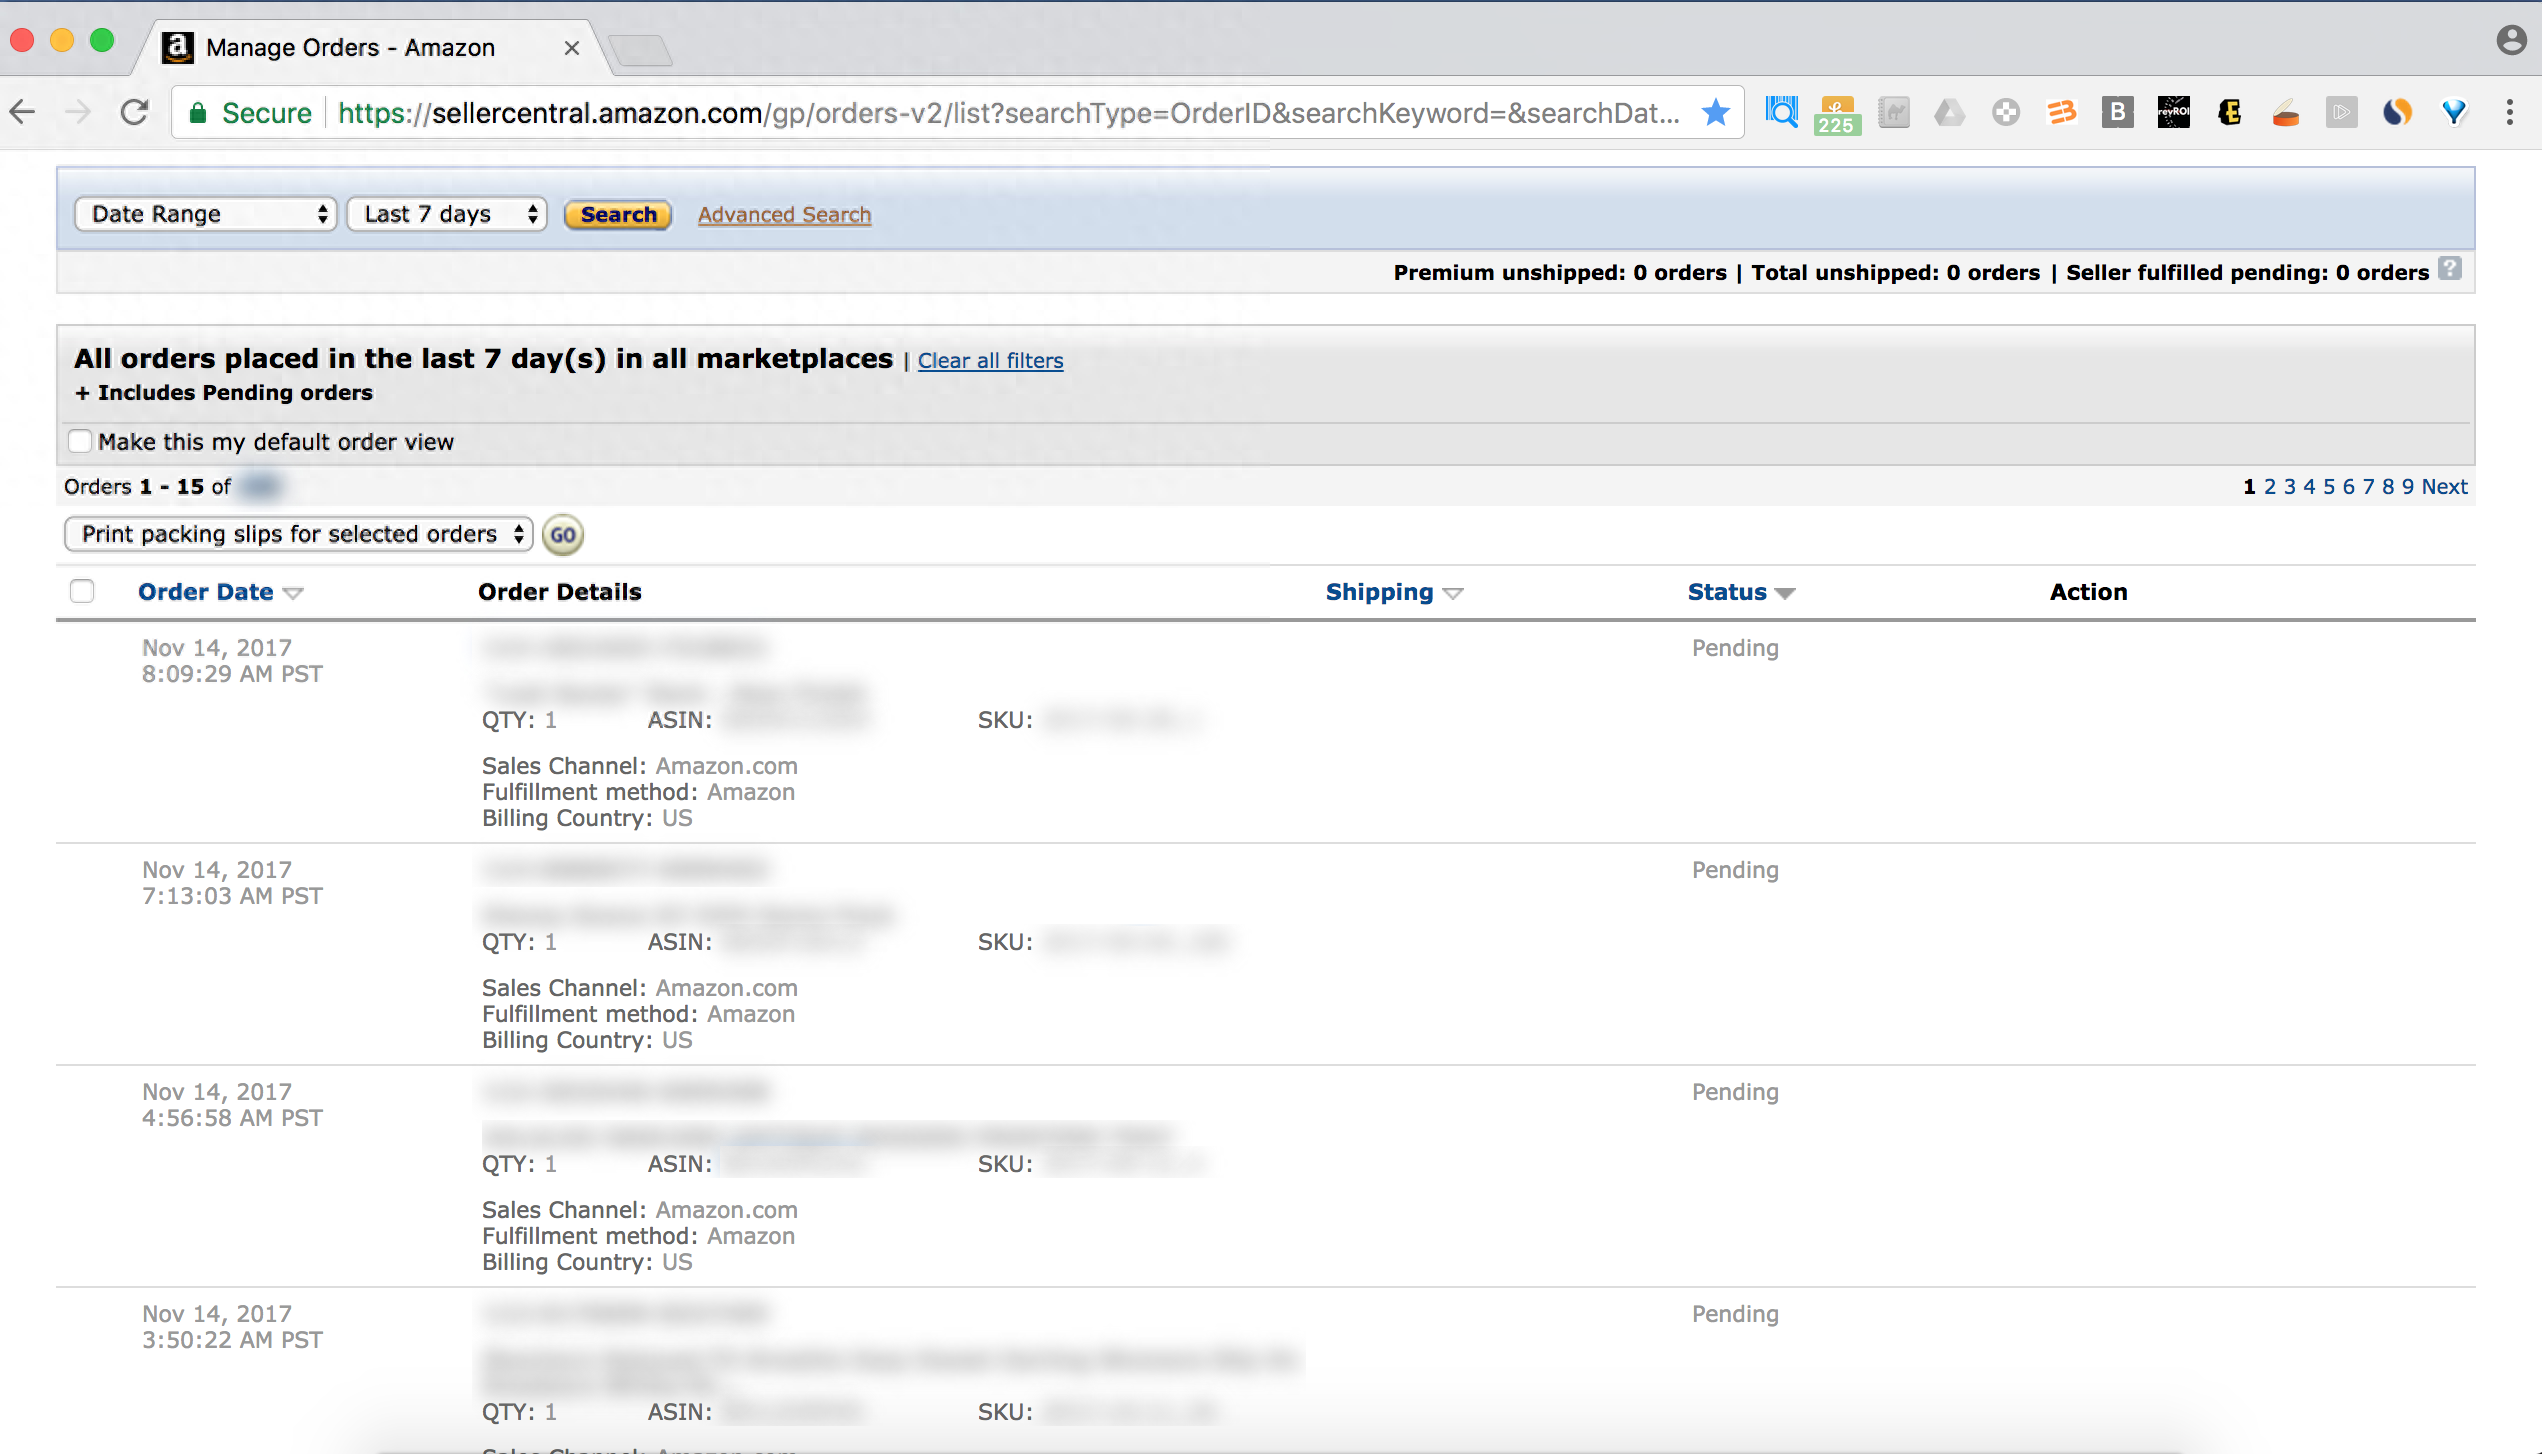Image resolution: width=2542 pixels, height=1454 pixels.
Task: Reload the Manage Orders page
Action: point(134,113)
